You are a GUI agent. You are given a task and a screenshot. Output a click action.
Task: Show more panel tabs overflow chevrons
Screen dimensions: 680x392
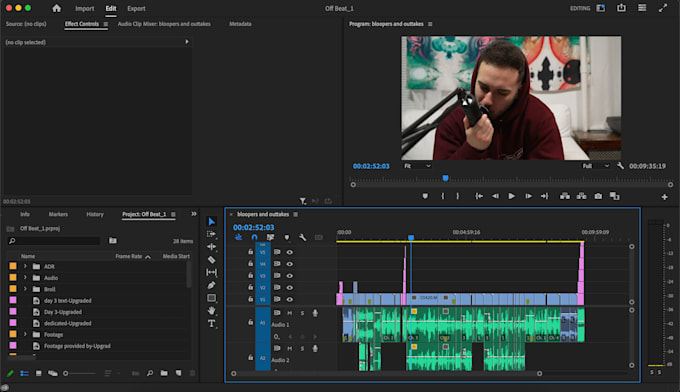(194, 214)
